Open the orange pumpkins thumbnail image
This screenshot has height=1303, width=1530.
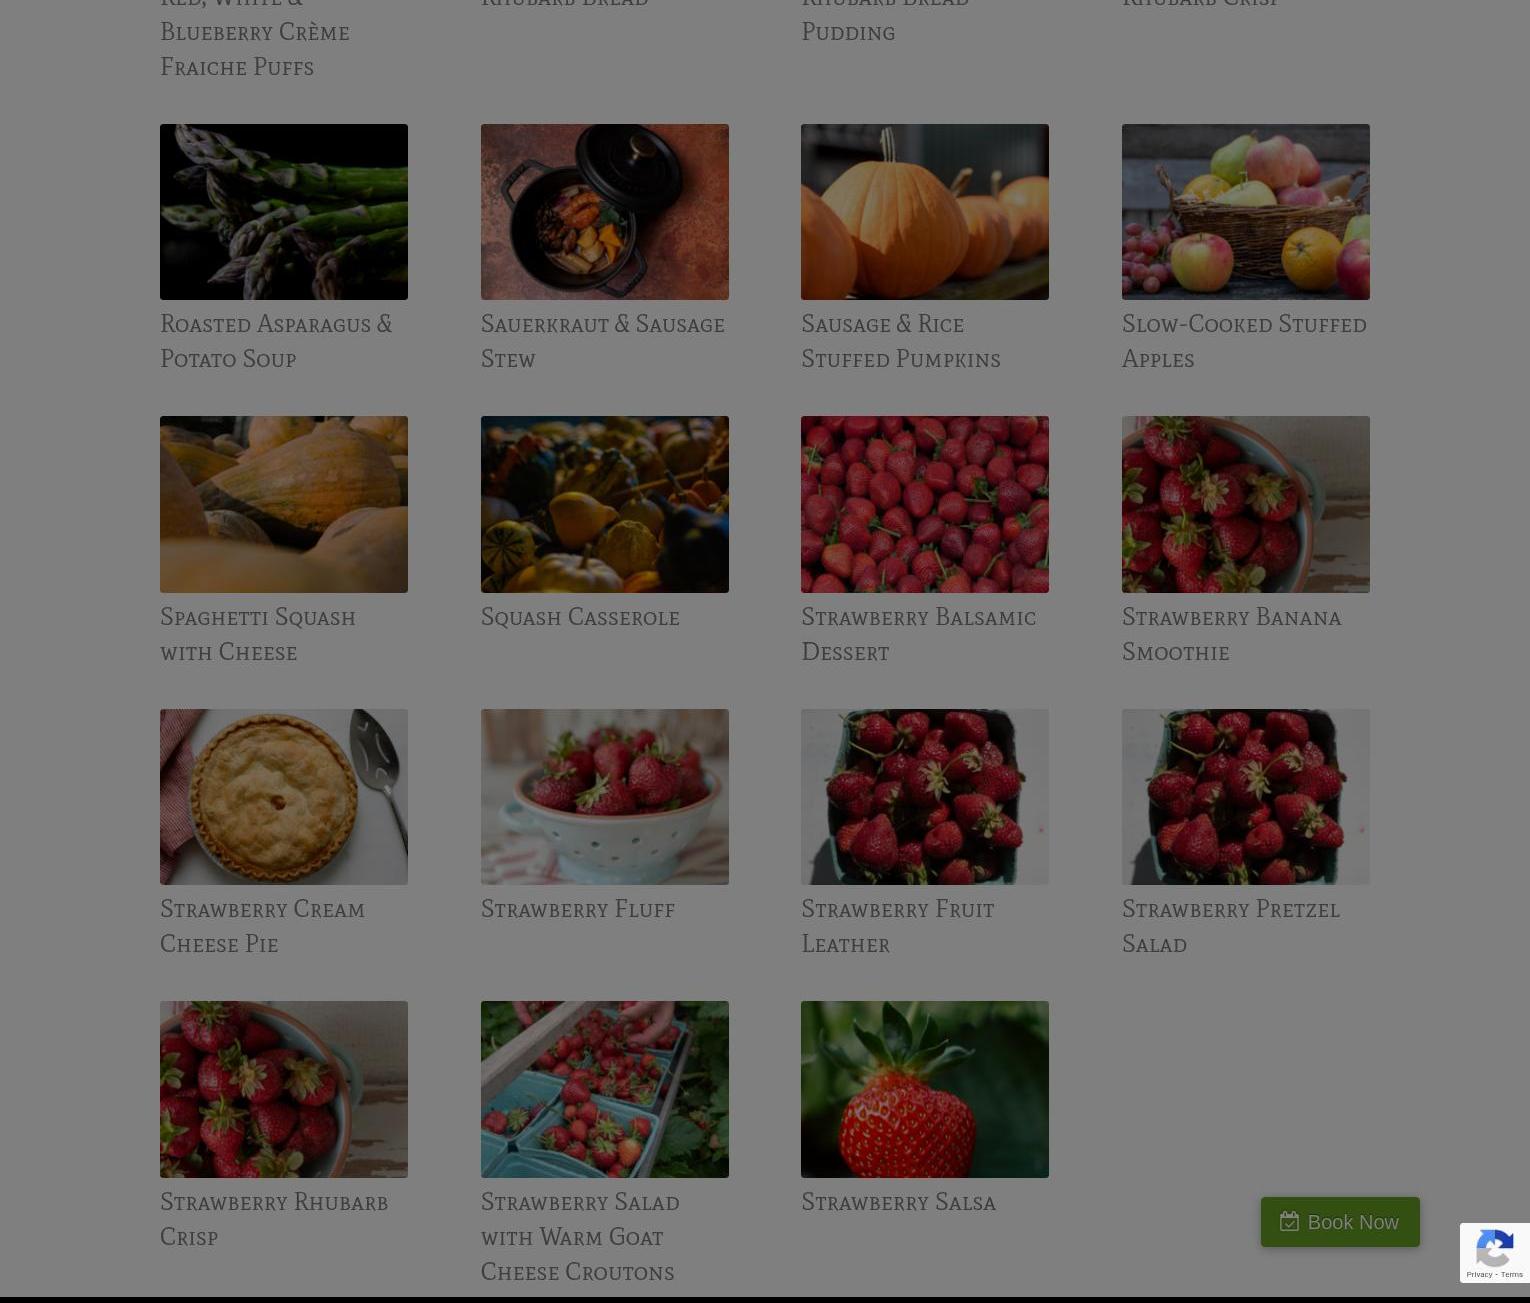point(925,212)
